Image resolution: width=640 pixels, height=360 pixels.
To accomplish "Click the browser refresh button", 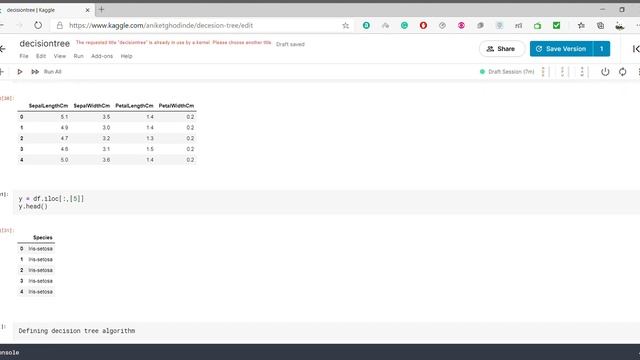I will [38, 25].
